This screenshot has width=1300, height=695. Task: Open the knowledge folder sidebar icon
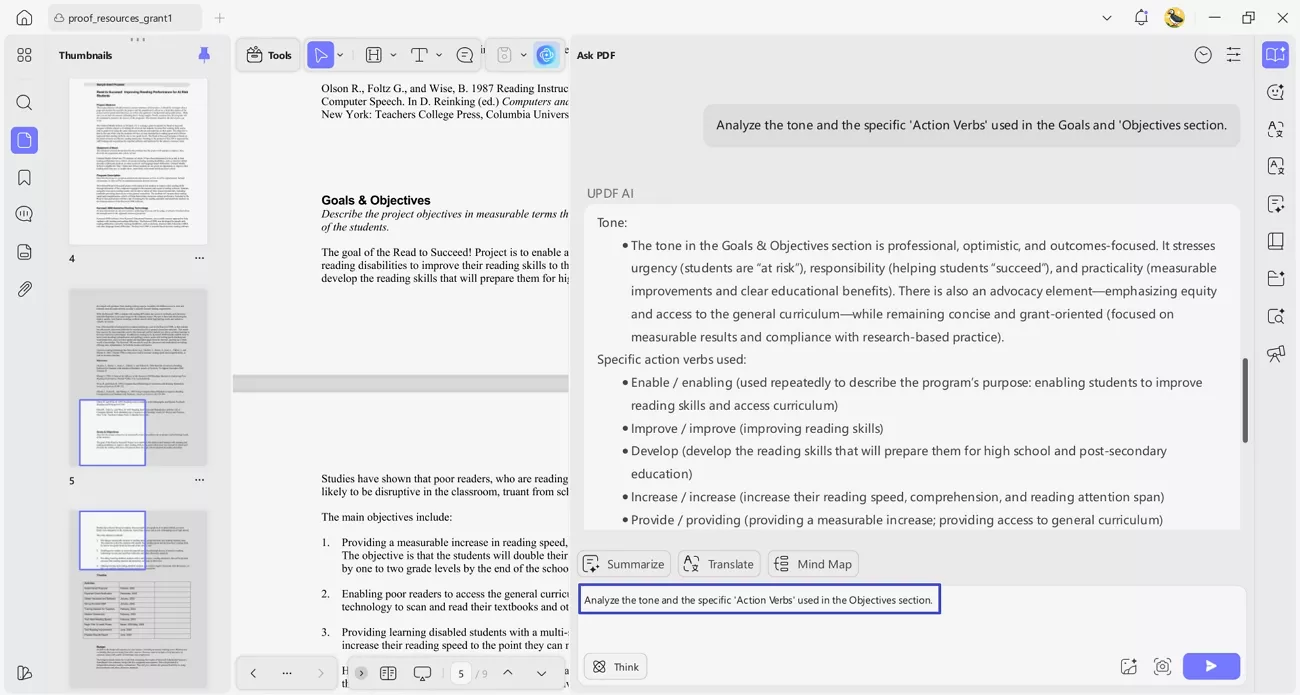[x=1275, y=278]
